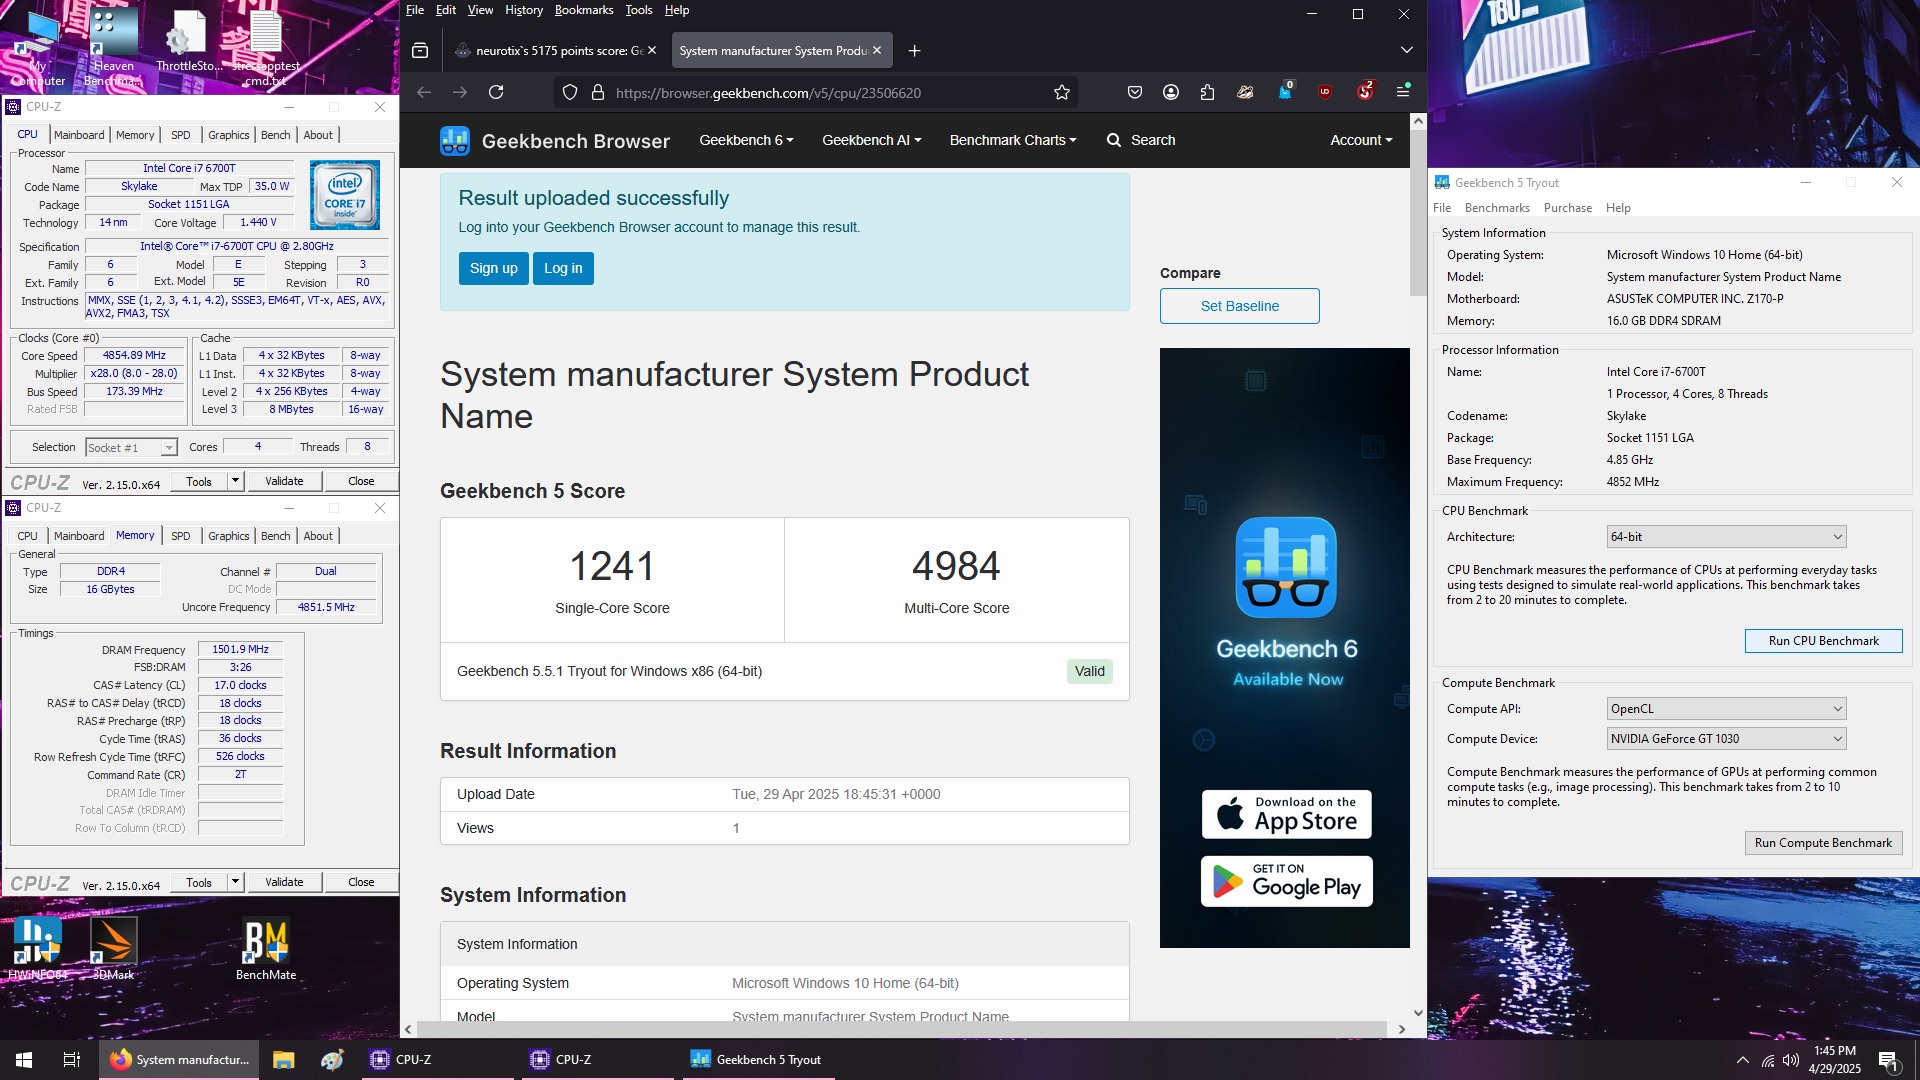Expand Tools arrow in top CPU-Z window
Viewport: 1920px width, 1080px height.
pos(235,481)
